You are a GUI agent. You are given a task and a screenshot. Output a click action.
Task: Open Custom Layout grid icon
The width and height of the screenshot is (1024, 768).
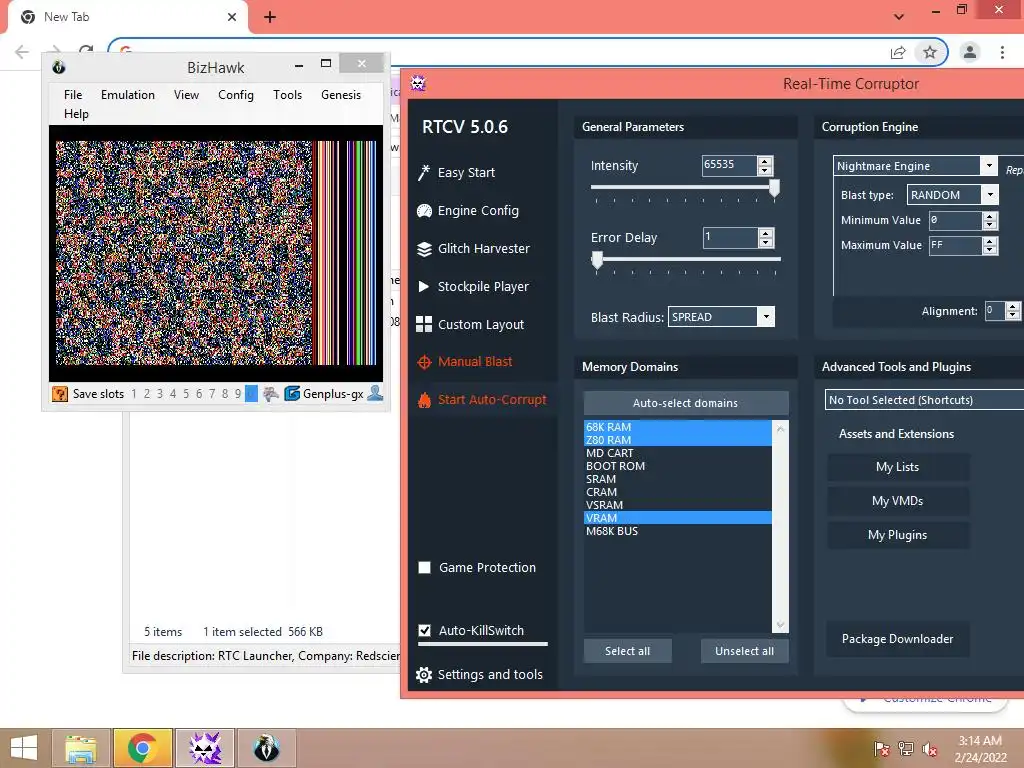tap(424, 325)
